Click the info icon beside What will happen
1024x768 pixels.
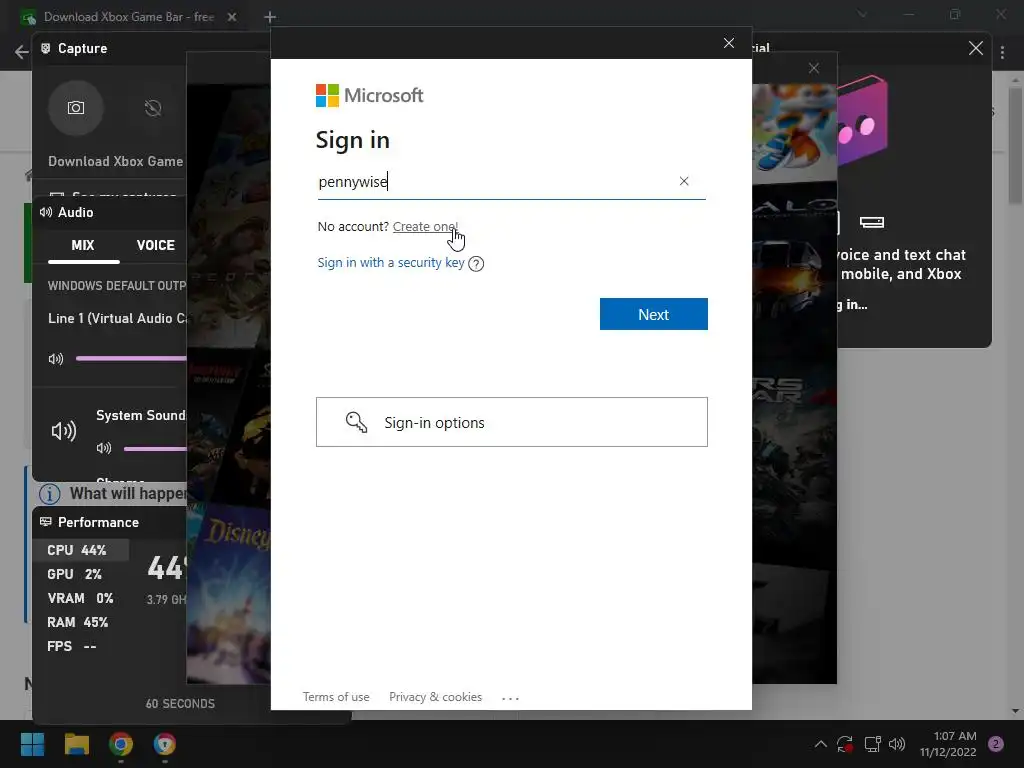click(50, 494)
